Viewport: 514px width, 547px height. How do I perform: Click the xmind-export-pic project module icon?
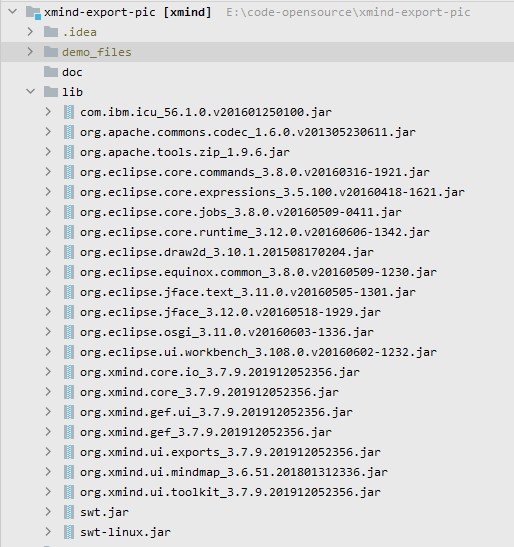(x=33, y=13)
